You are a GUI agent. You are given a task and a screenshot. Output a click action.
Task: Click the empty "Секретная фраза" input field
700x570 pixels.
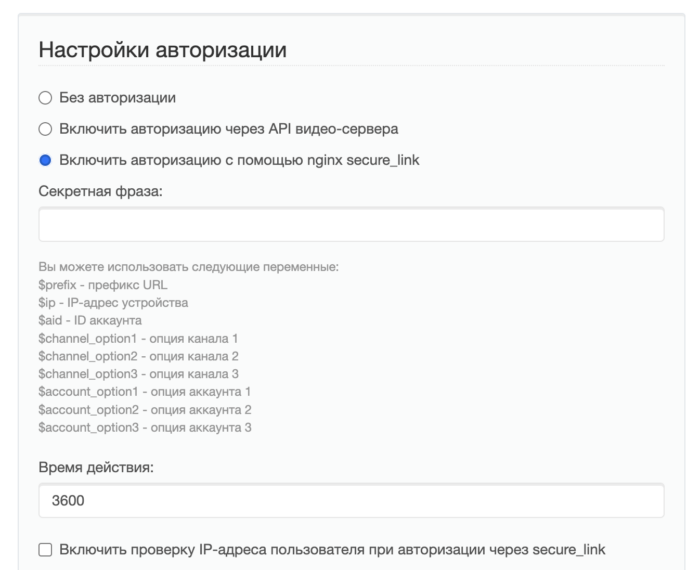point(351,225)
